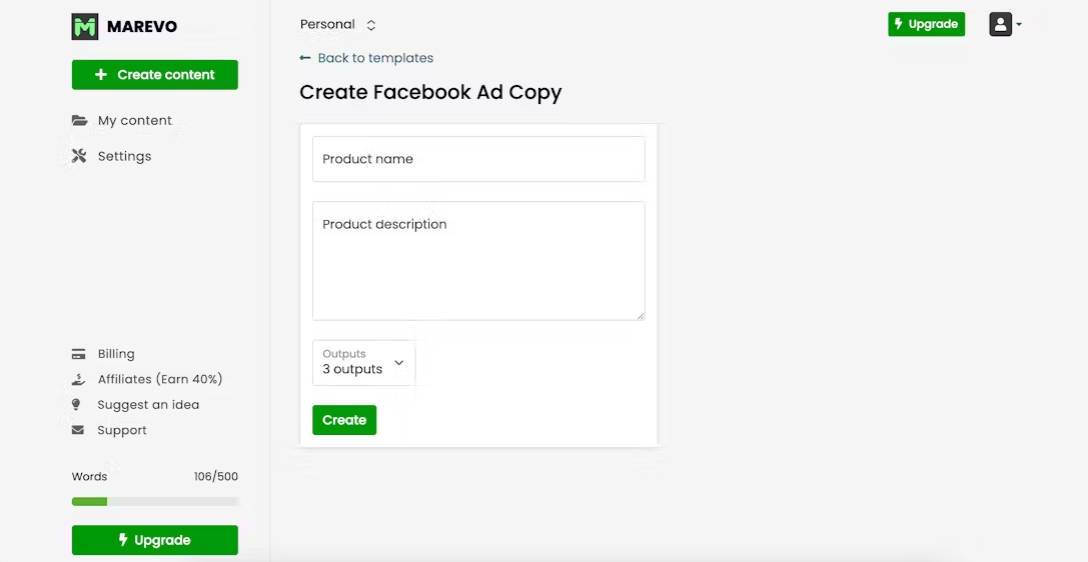Open the Outputs dropdown showing 3 outputs
The image size is (1088, 562).
click(x=363, y=362)
